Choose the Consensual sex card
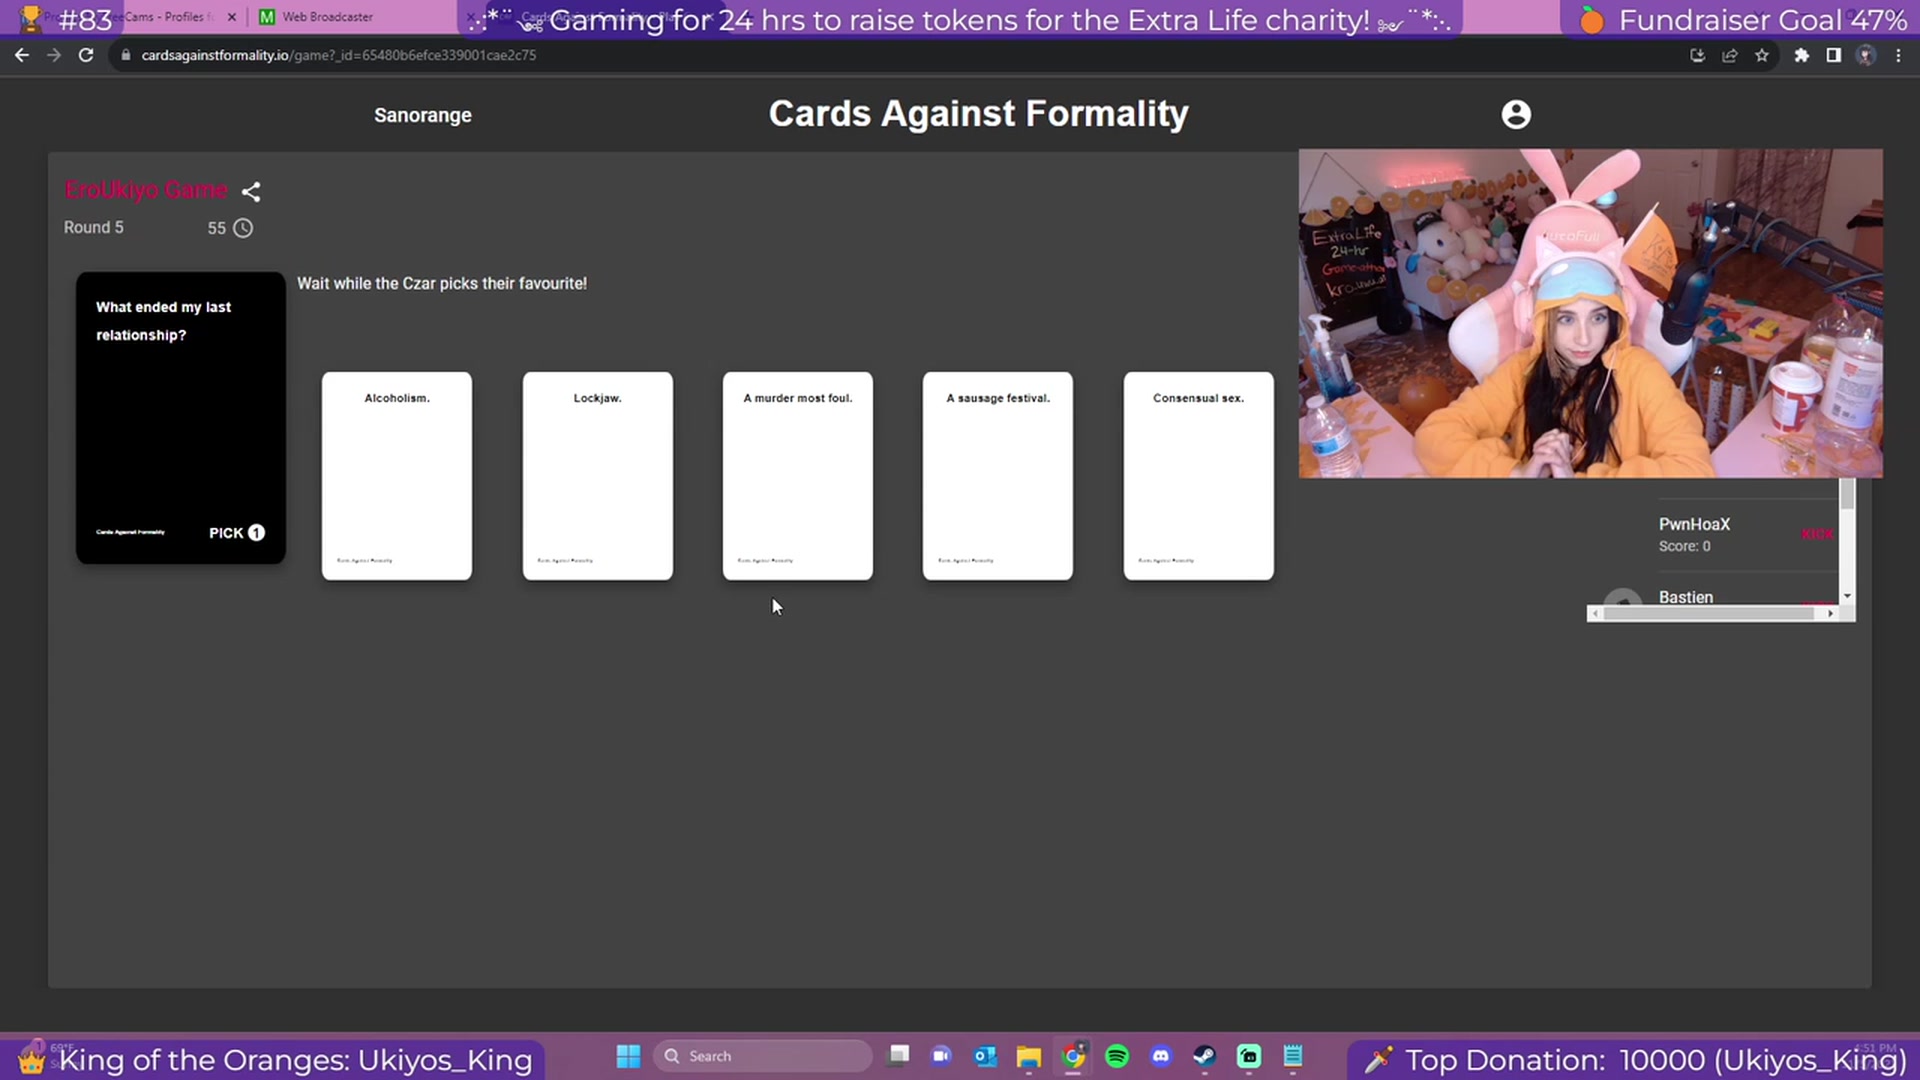Image resolution: width=1920 pixels, height=1080 pixels. tap(1199, 476)
